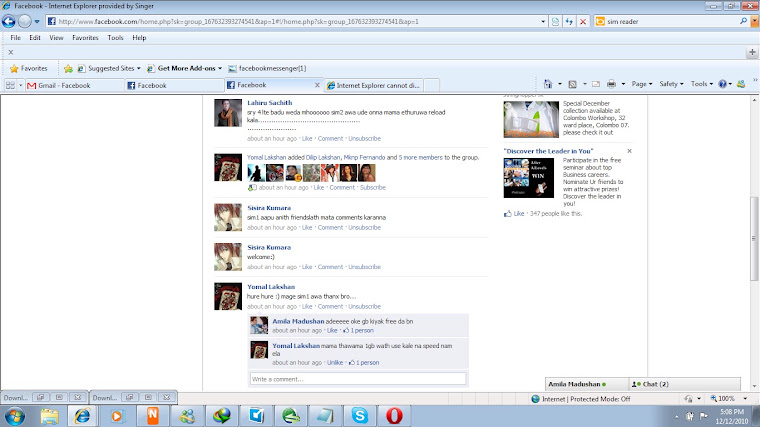The height and width of the screenshot is (427, 760).
Task: Expand the Get More Add-ons dropdown
Action: [x=220, y=68]
